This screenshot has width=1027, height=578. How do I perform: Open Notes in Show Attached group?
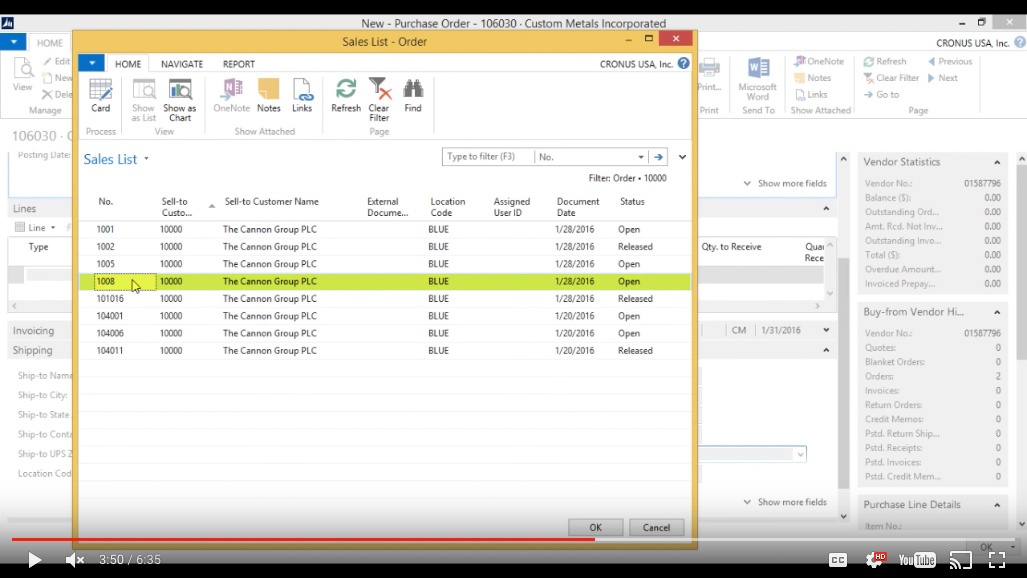(268, 94)
